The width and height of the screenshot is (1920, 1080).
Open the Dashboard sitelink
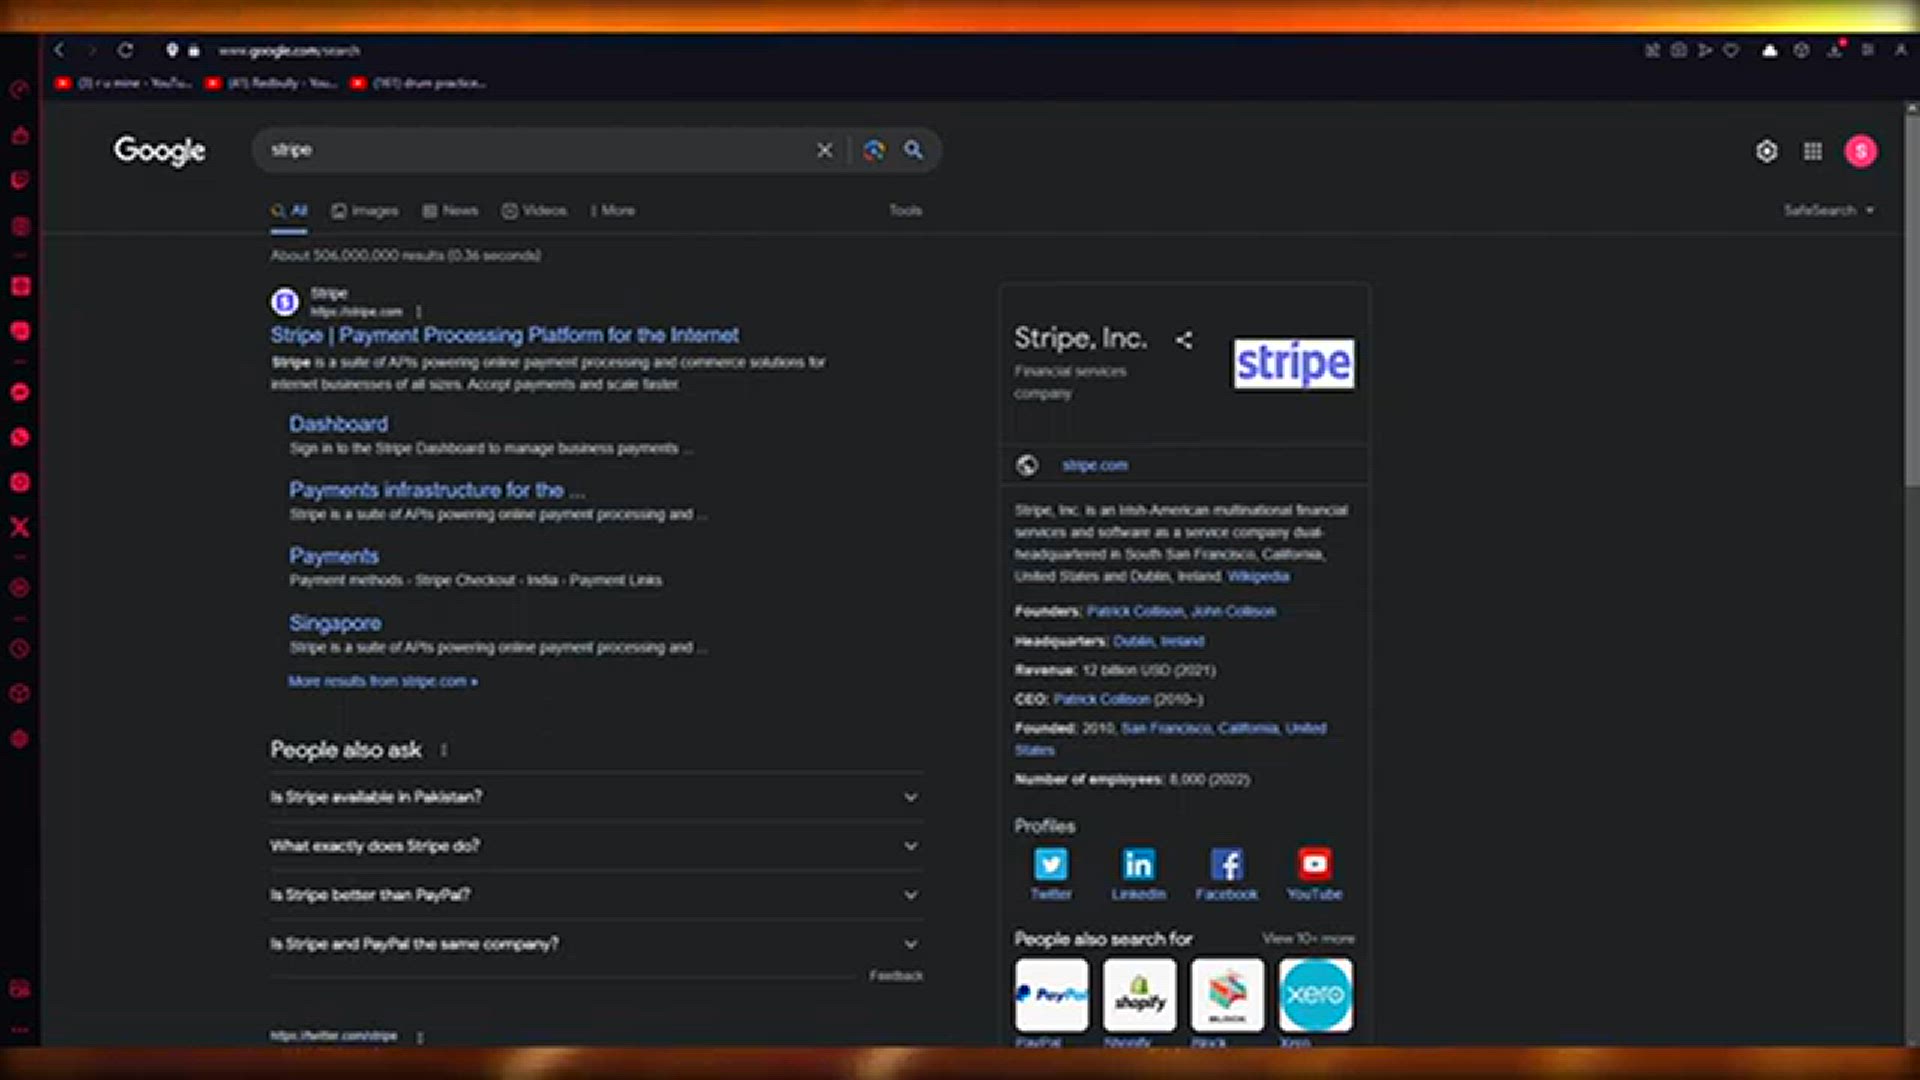pyautogui.click(x=338, y=424)
